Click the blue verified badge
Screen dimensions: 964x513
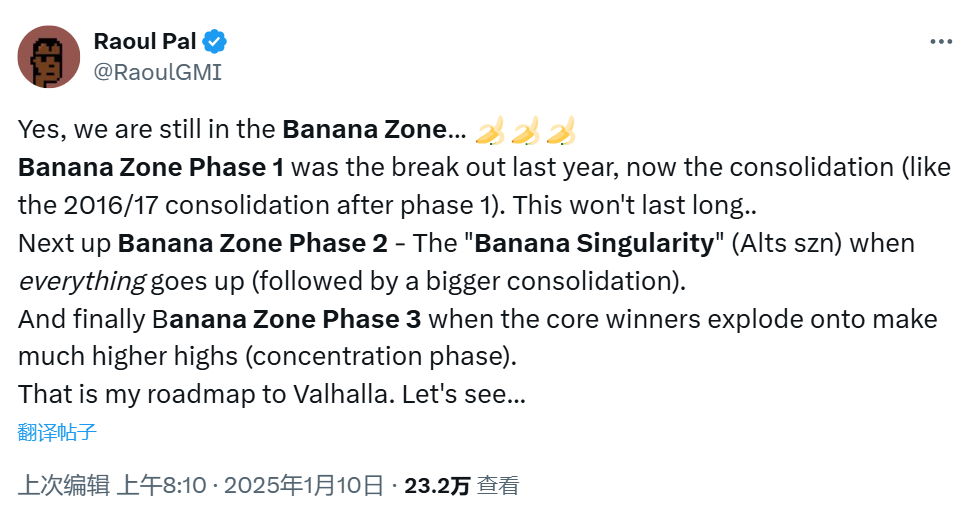tap(215, 42)
